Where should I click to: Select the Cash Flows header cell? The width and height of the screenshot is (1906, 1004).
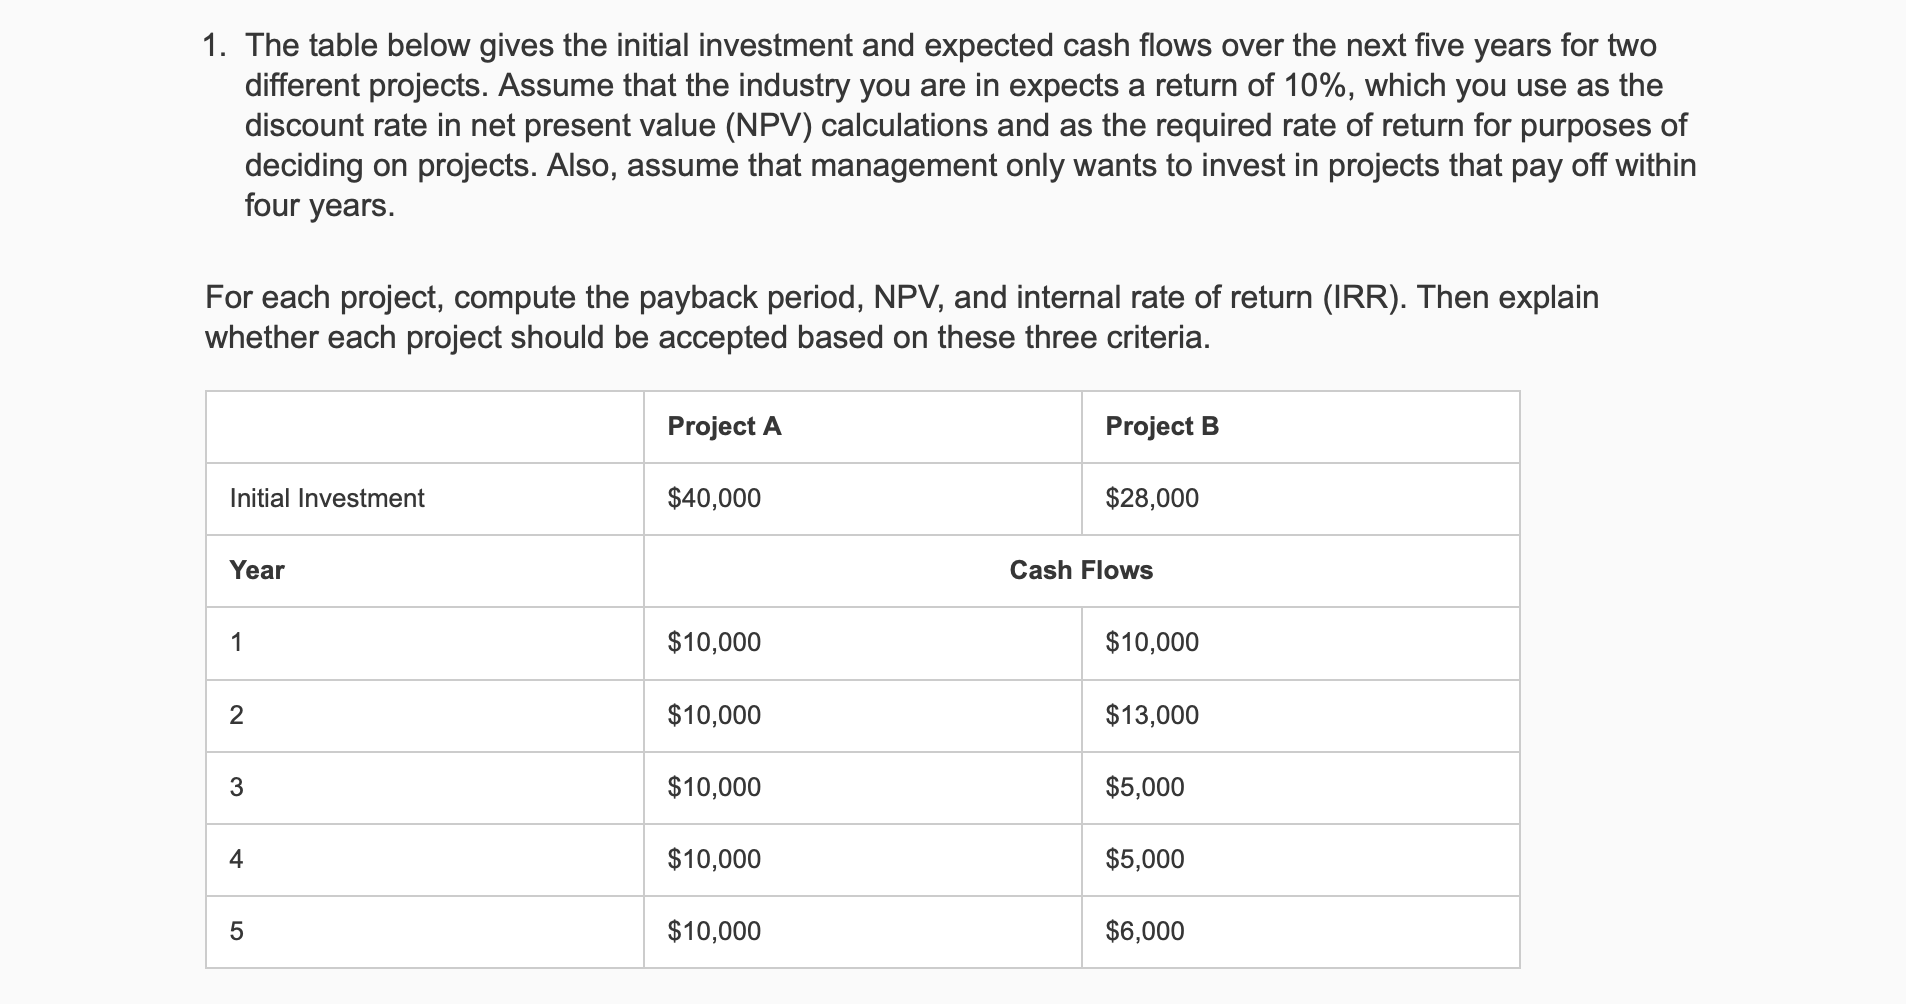pos(1081,570)
